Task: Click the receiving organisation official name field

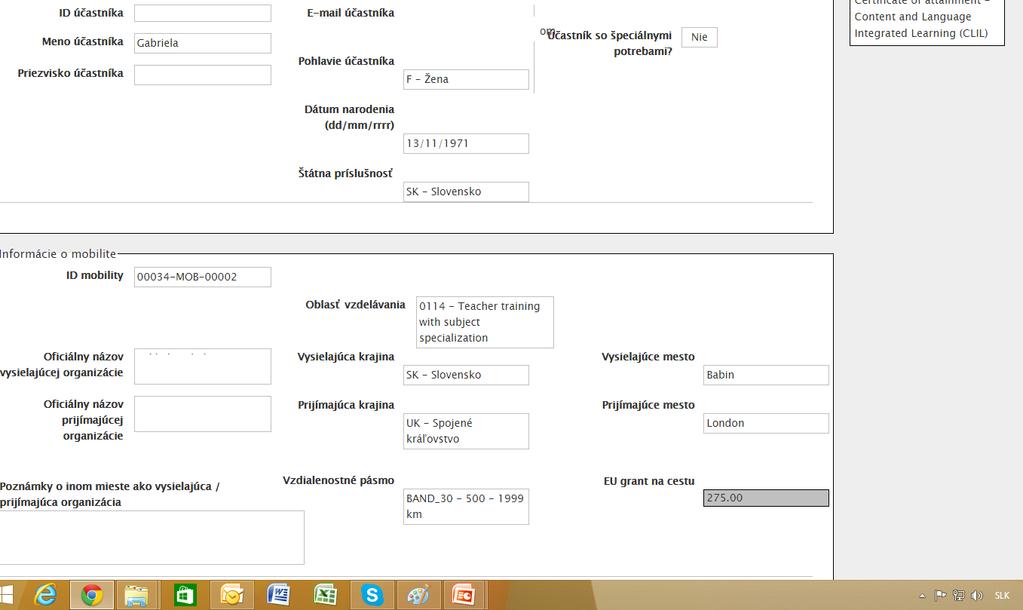Action: click(x=202, y=414)
